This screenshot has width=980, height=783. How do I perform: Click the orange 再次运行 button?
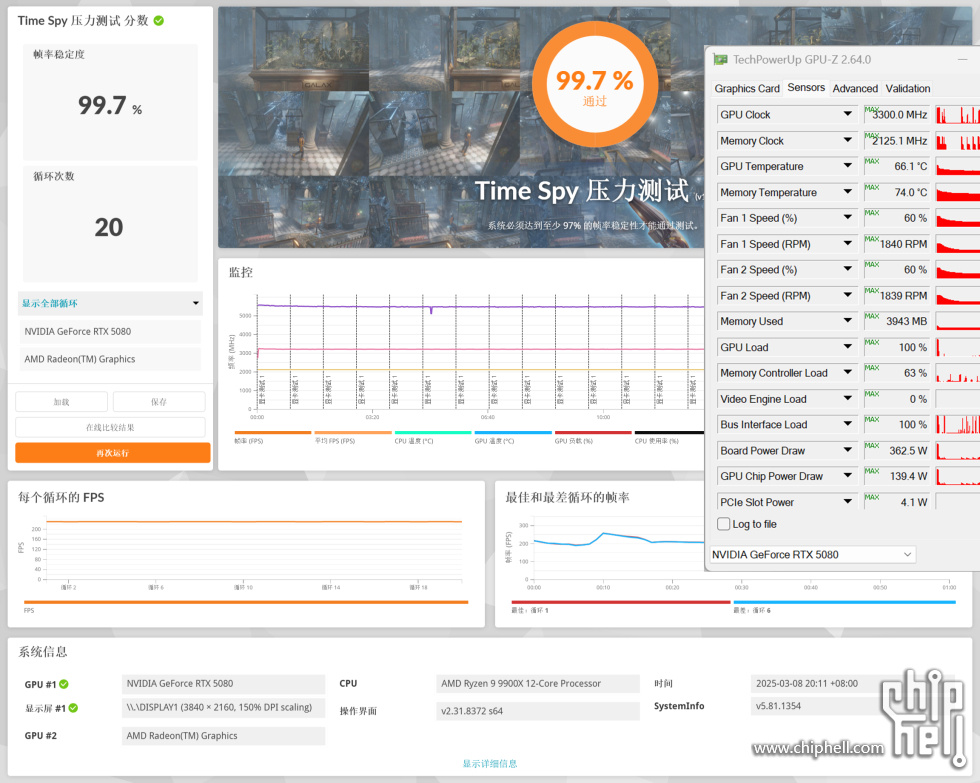click(112, 453)
